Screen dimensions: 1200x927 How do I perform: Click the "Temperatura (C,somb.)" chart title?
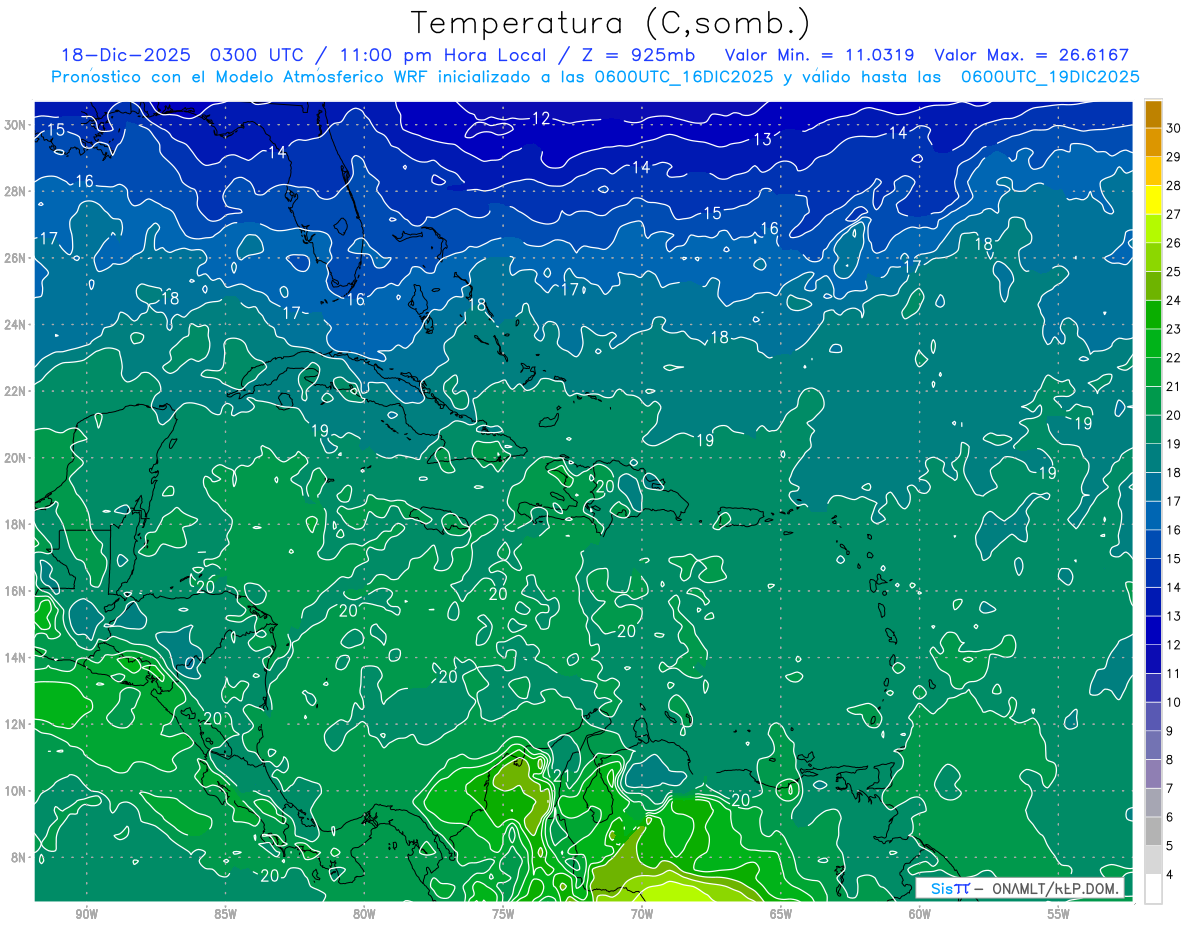610,23
